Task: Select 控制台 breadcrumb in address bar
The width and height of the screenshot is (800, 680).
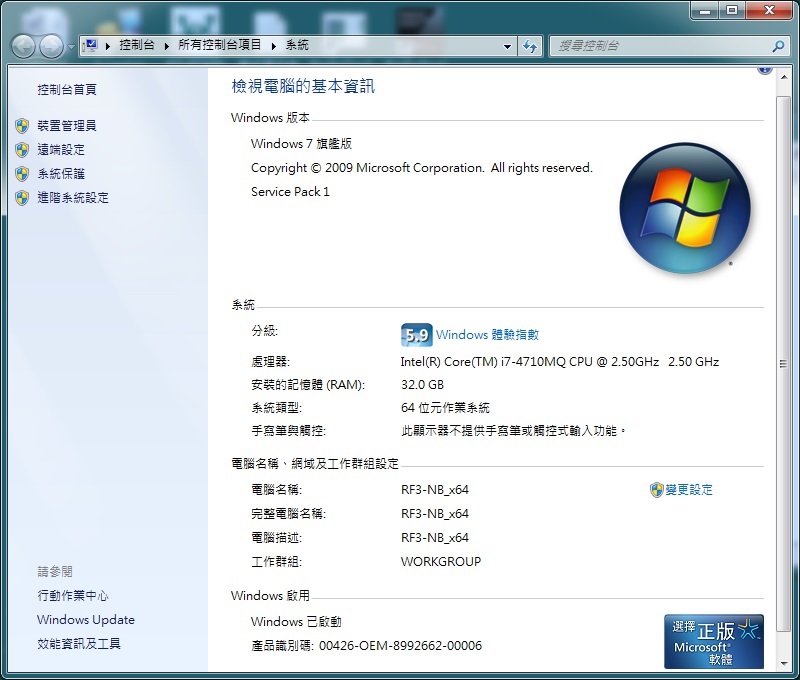Action: (137, 45)
